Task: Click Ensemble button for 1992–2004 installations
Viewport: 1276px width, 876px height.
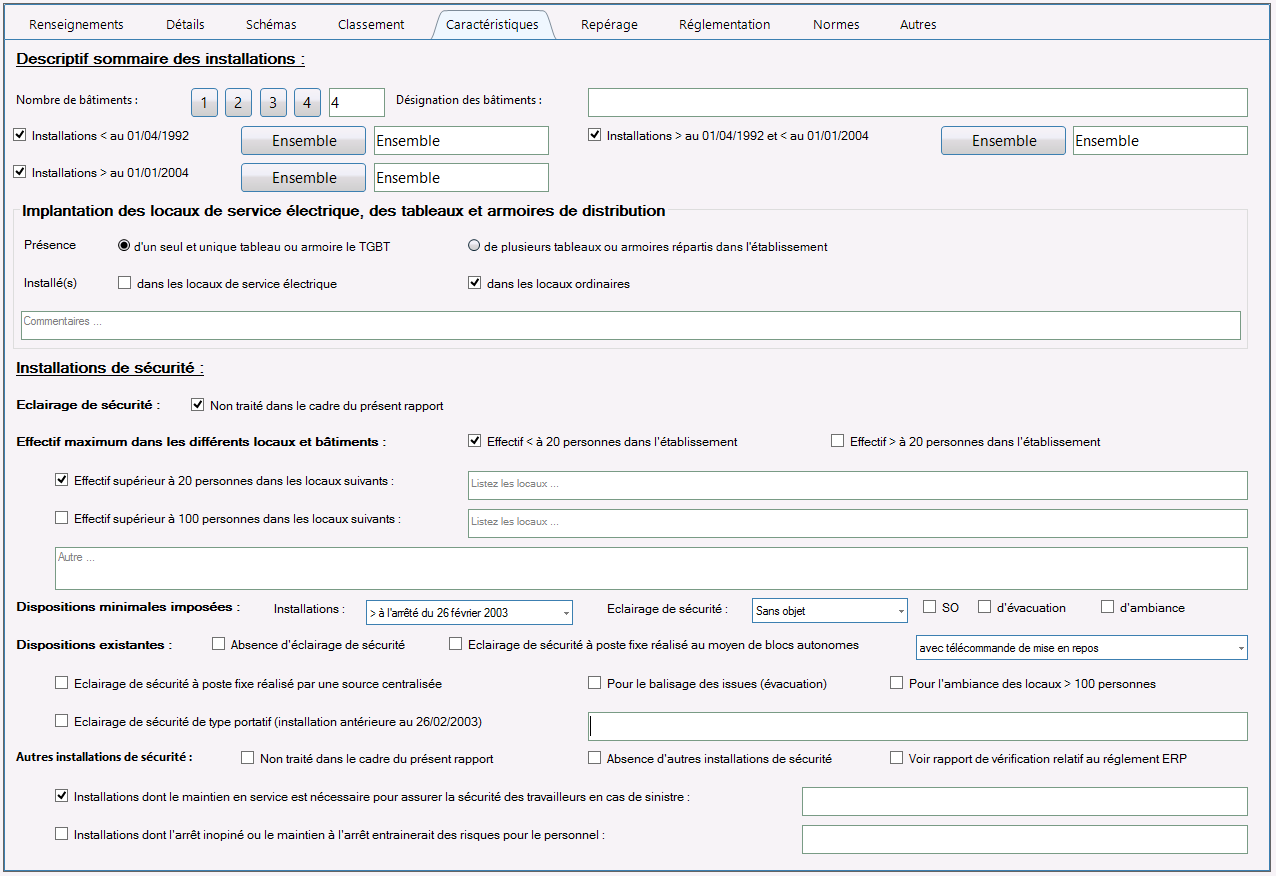Action: (x=1003, y=141)
